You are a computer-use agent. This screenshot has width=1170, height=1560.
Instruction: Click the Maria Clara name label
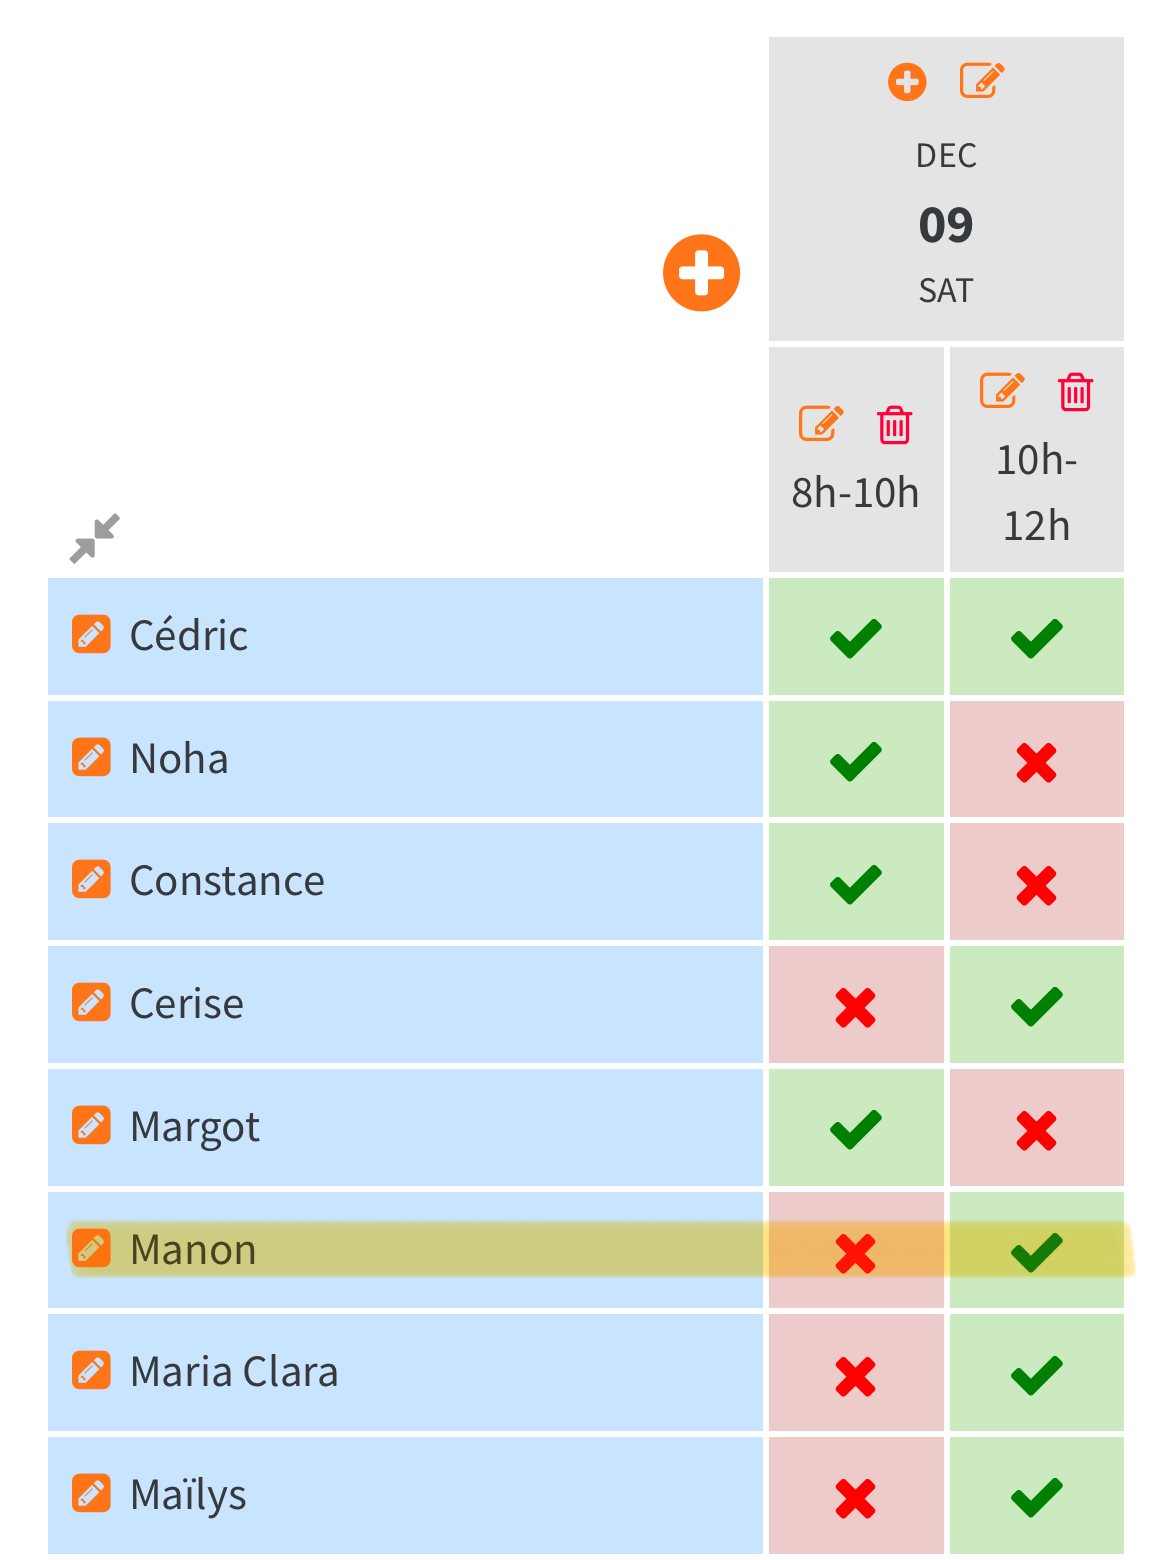point(234,1372)
